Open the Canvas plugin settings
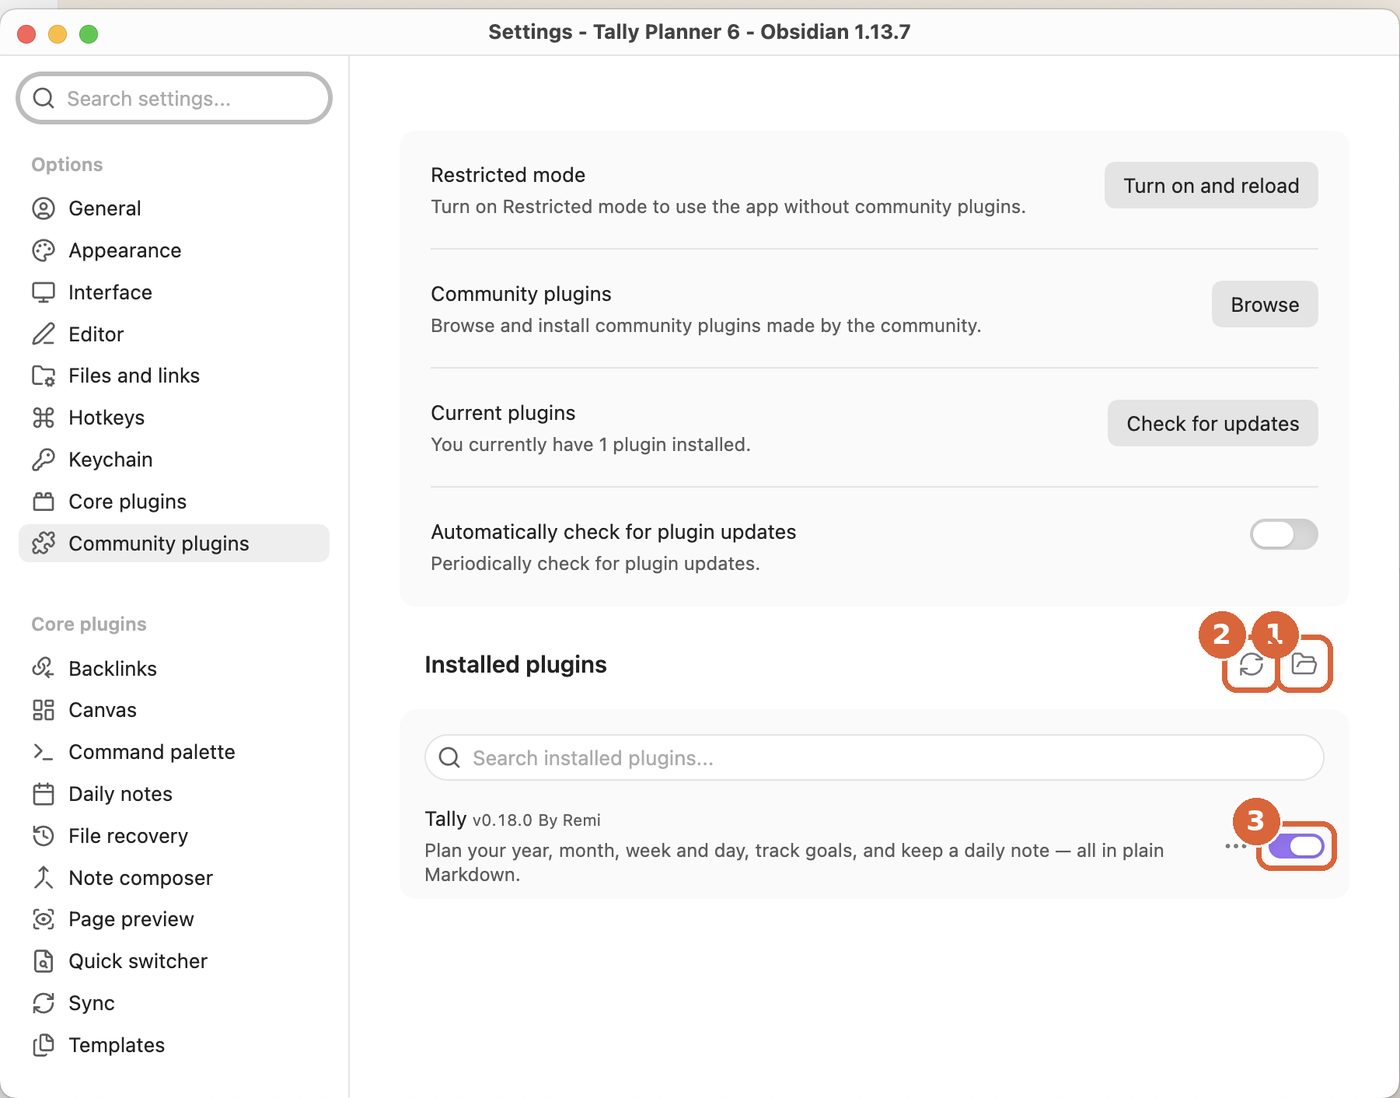Viewport: 1400px width, 1098px height. point(174,710)
